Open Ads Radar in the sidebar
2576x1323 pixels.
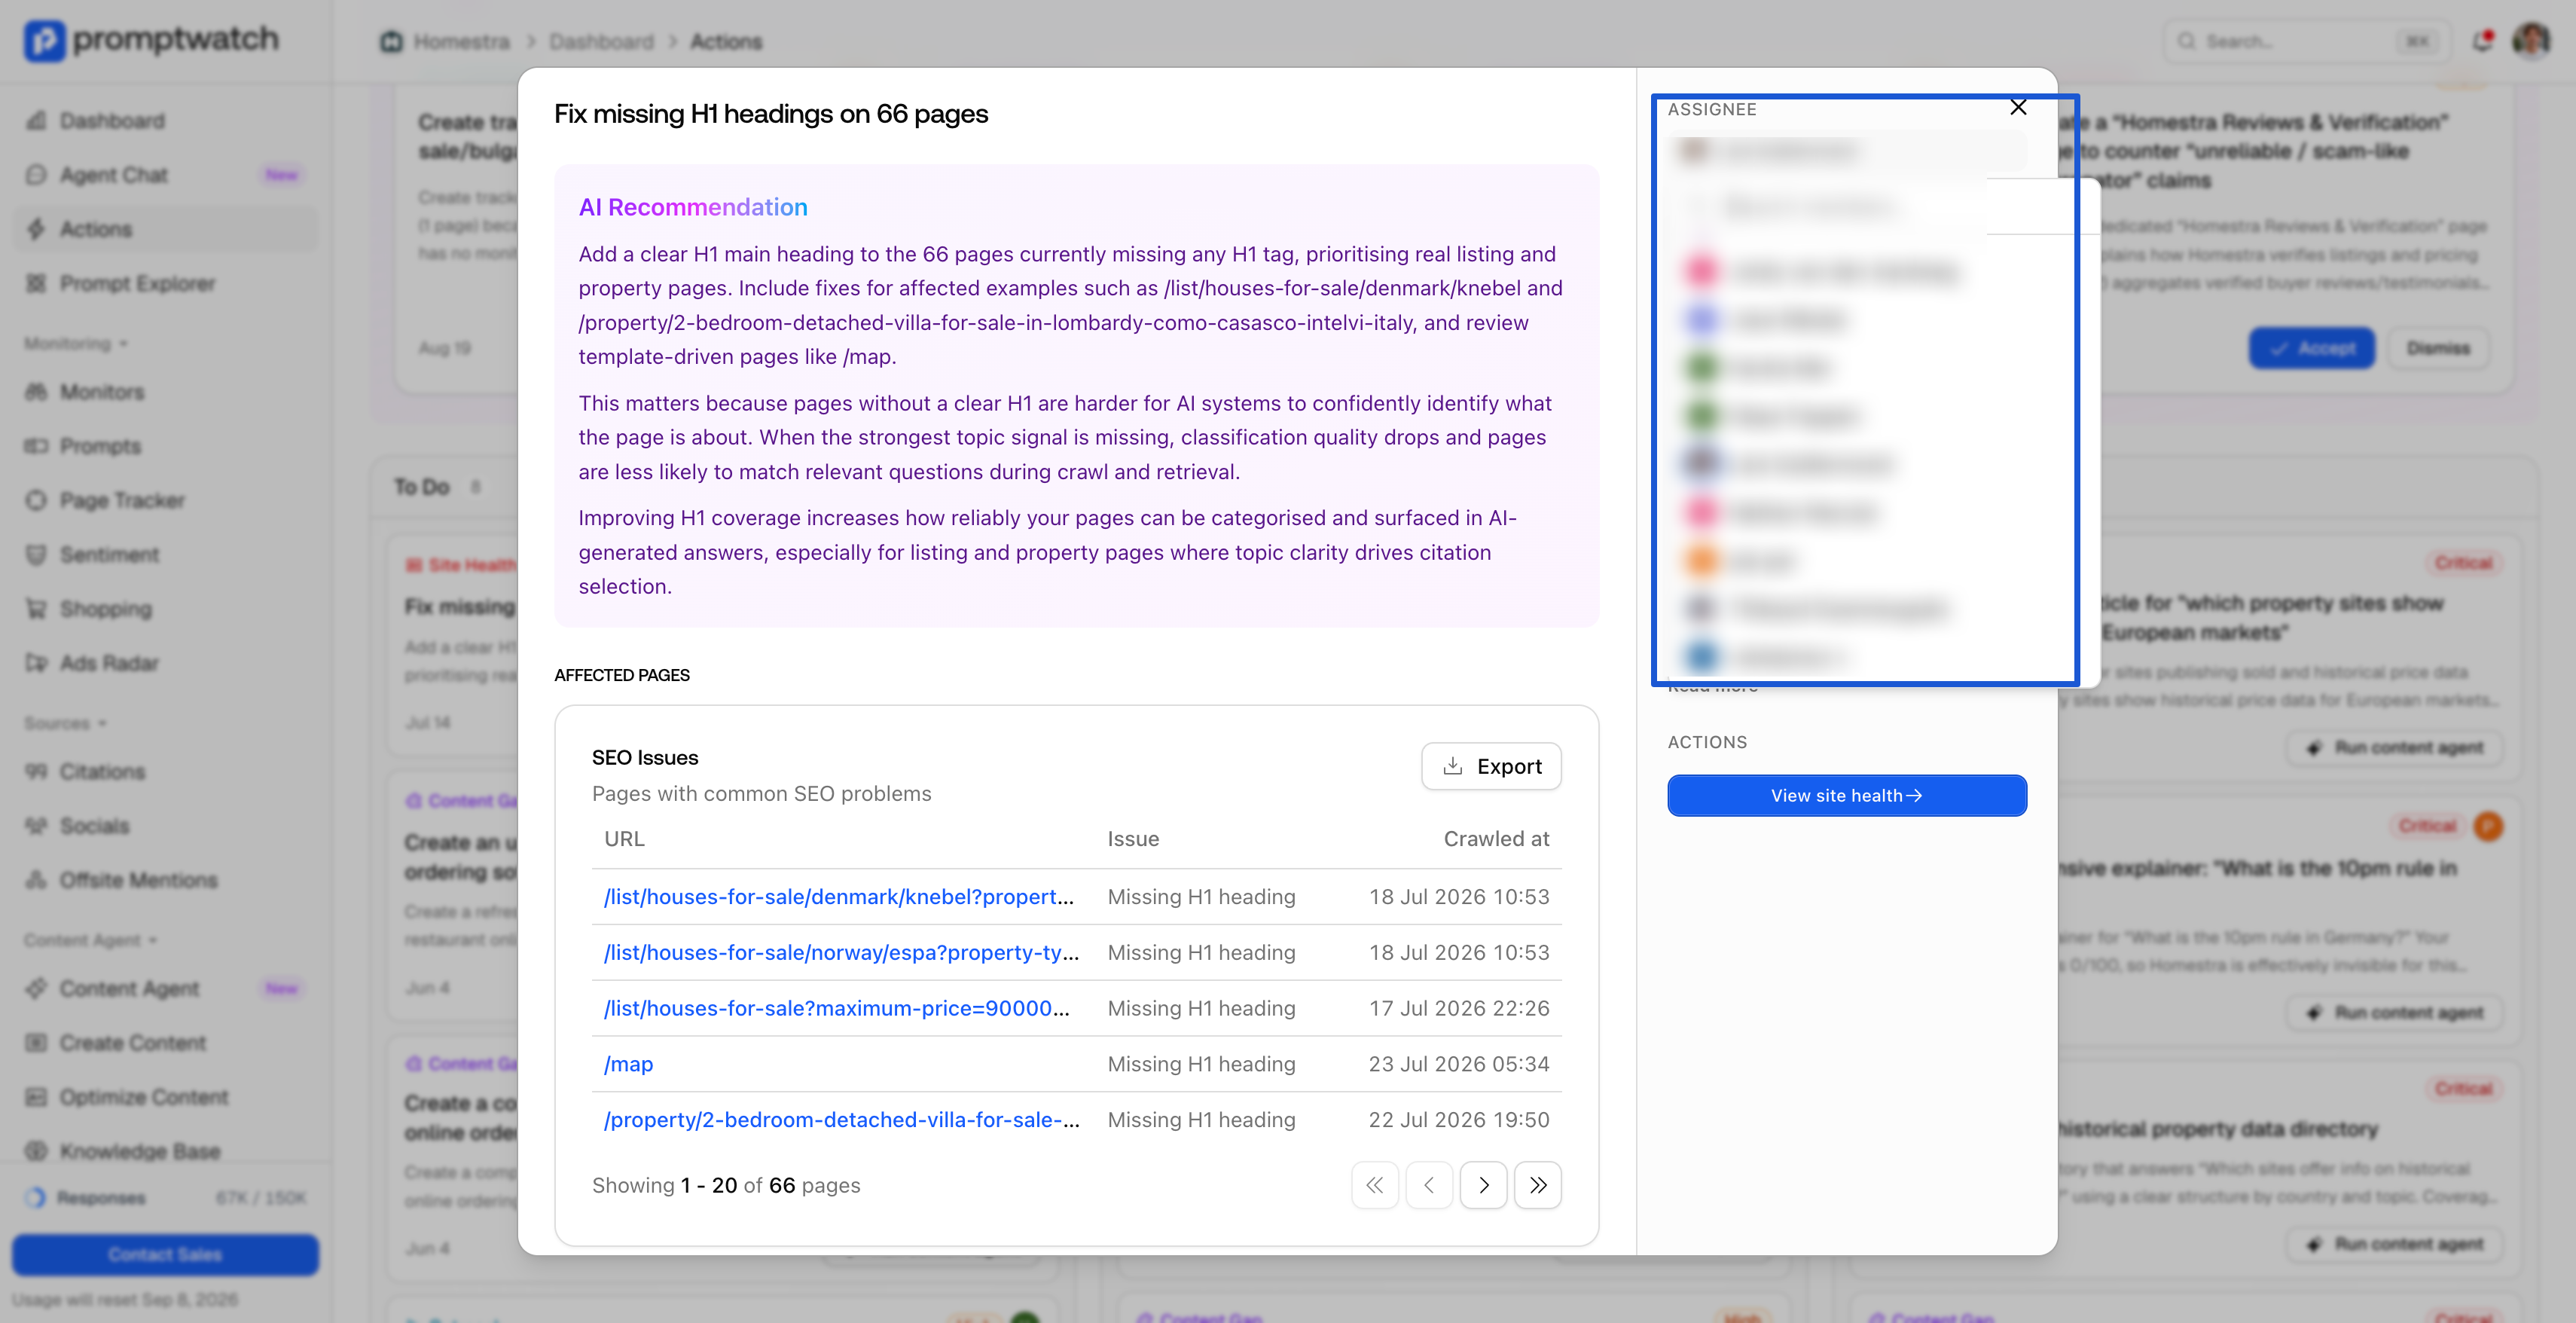(165, 663)
